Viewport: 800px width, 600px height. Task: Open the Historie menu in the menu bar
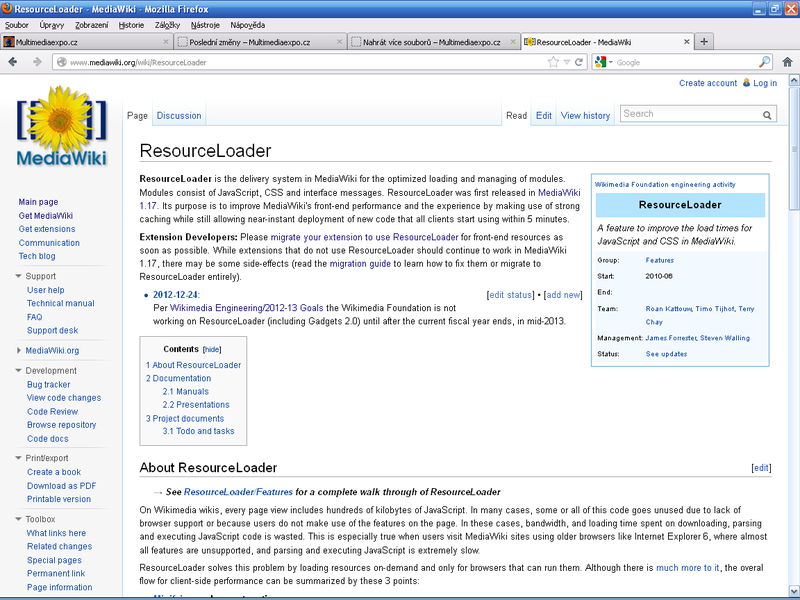click(131, 24)
